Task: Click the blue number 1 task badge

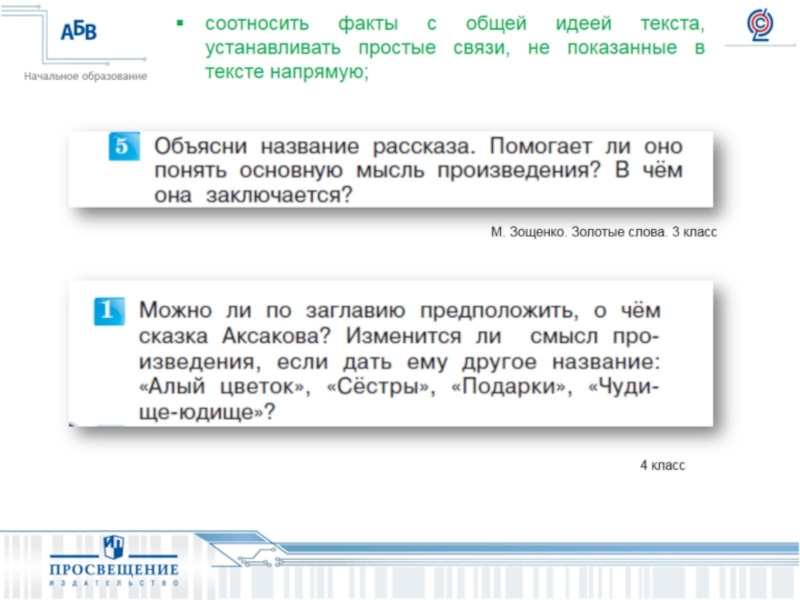Action: coord(109,311)
